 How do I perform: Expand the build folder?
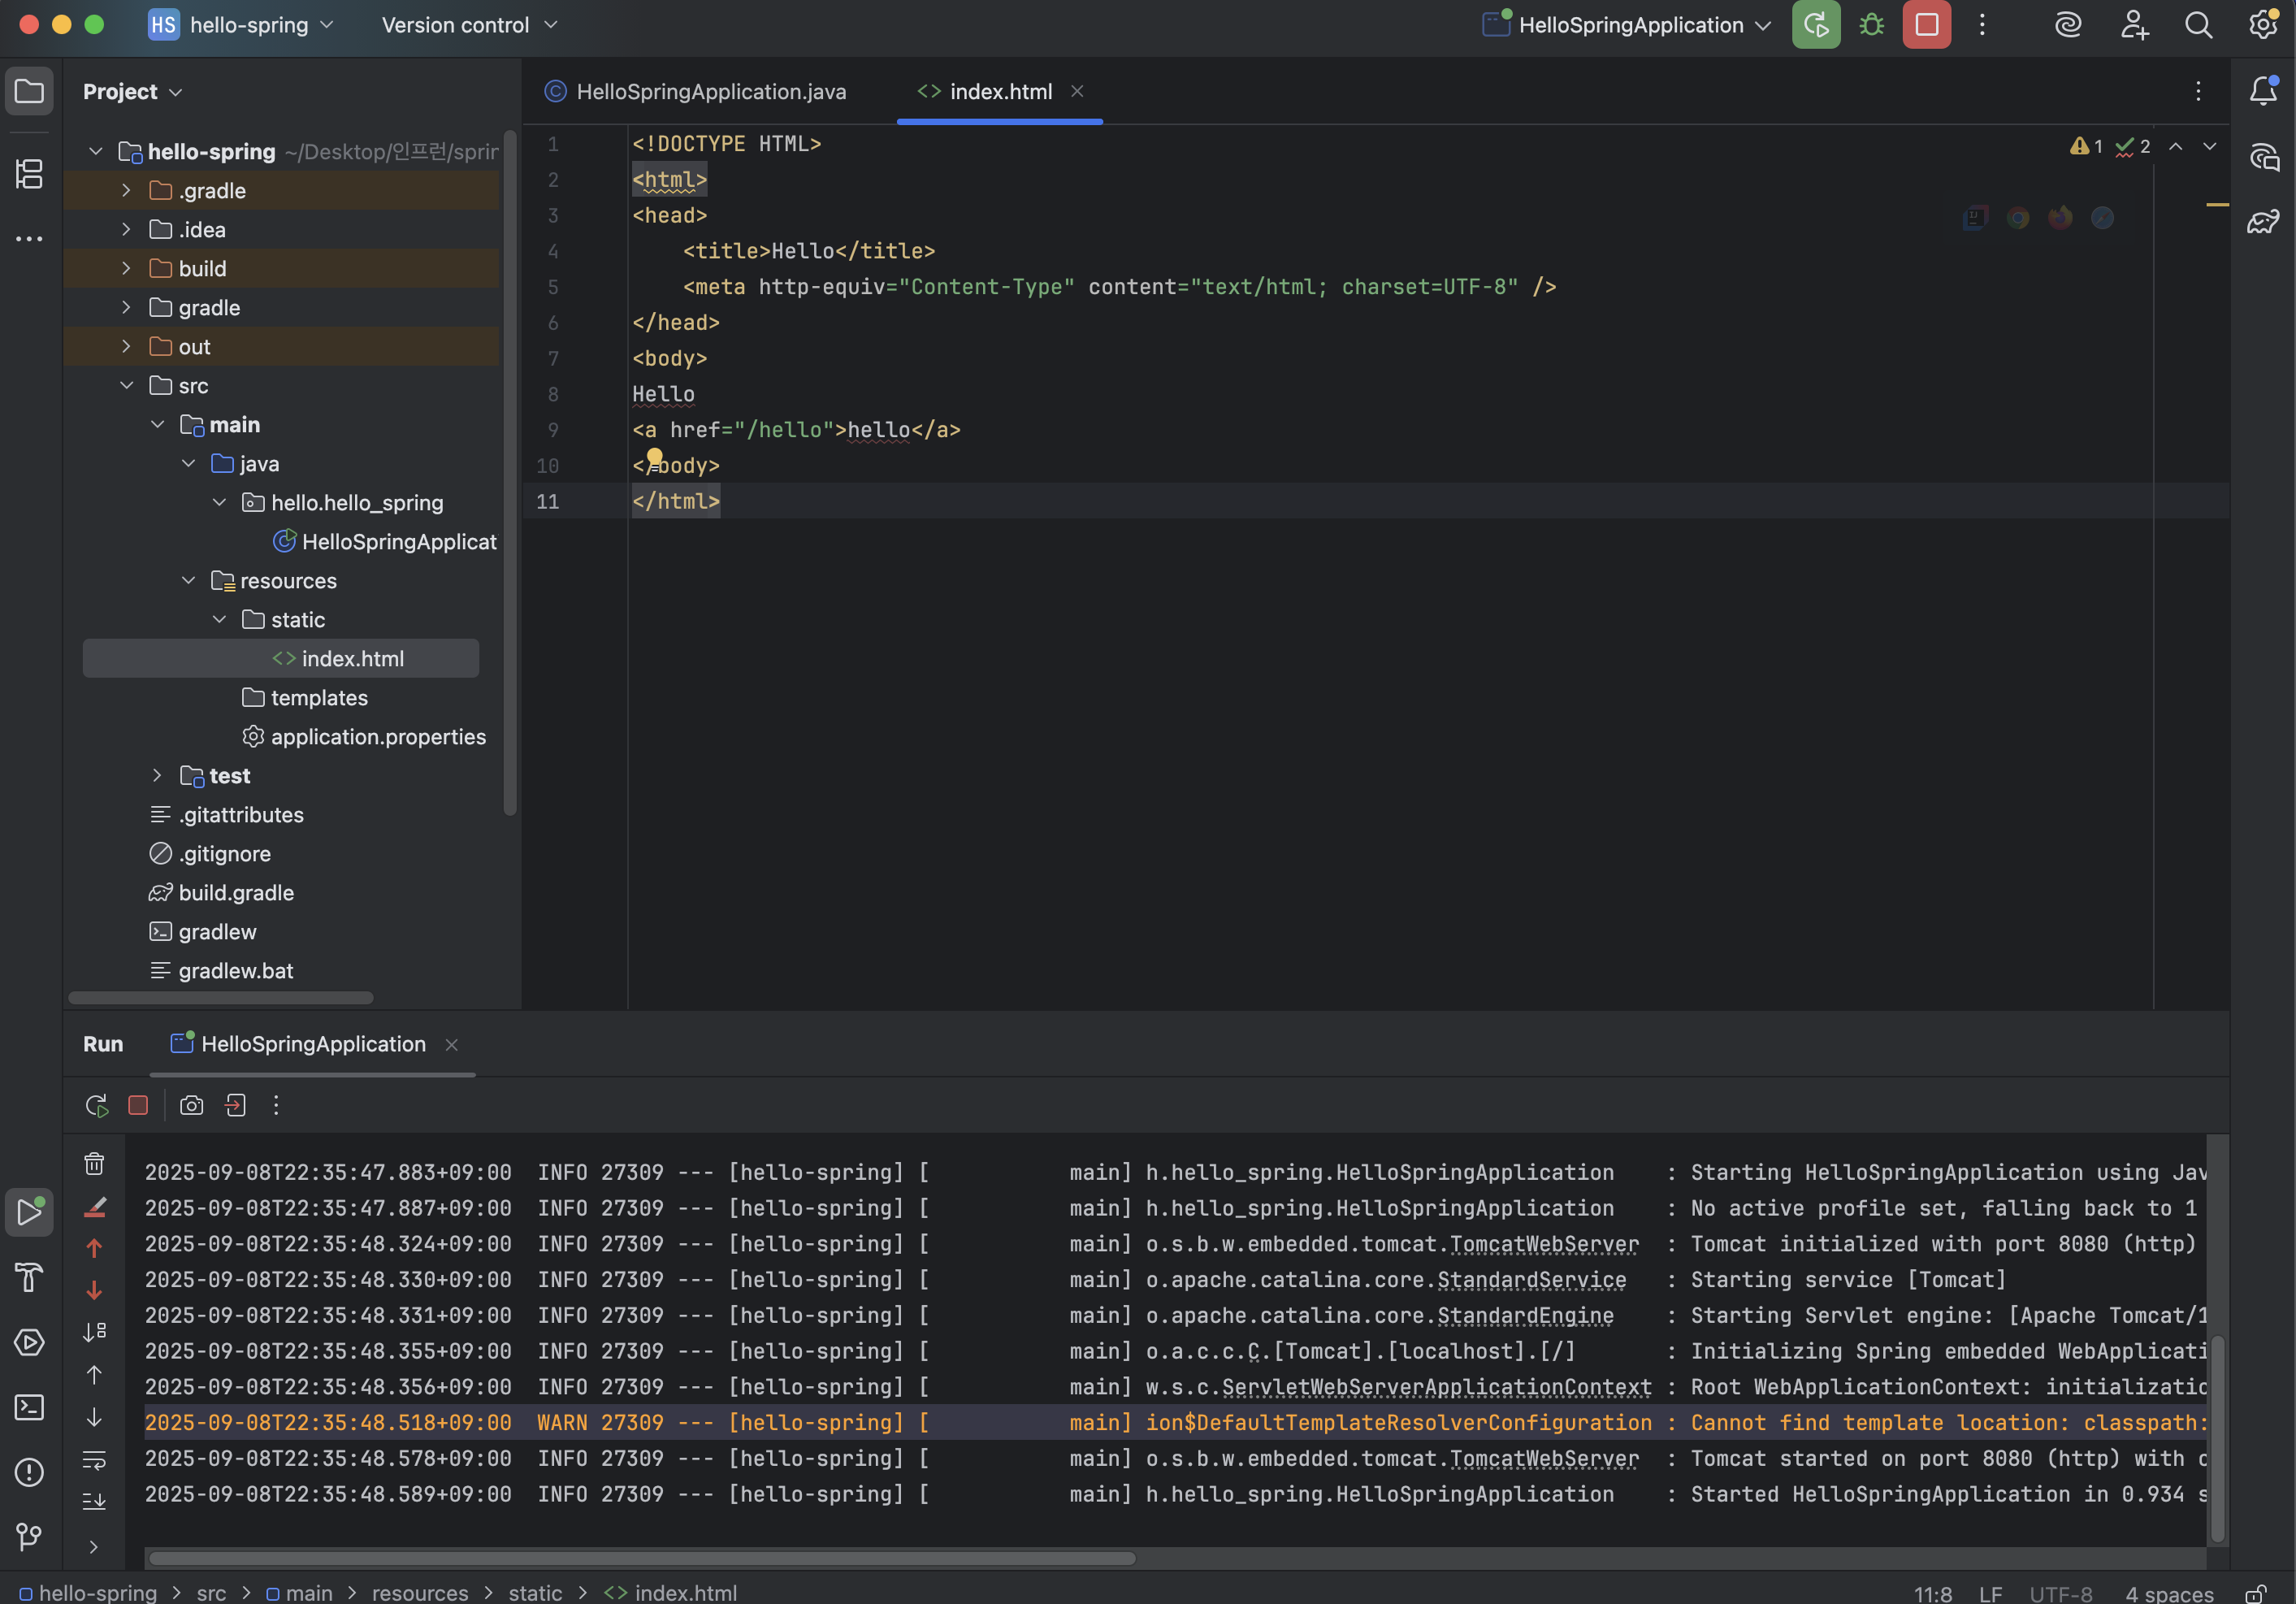(126, 268)
